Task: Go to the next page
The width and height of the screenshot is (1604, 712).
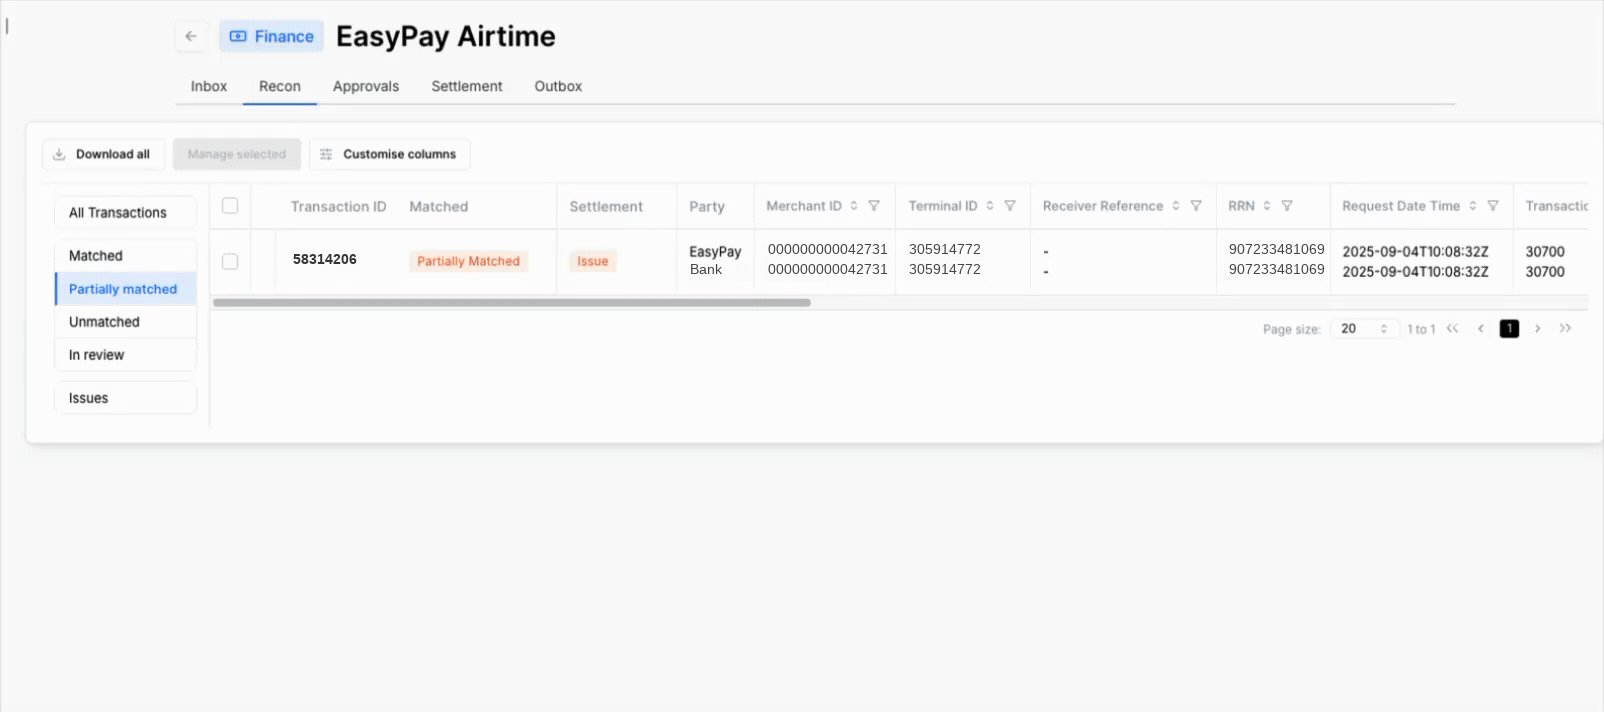Action: coord(1538,328)
